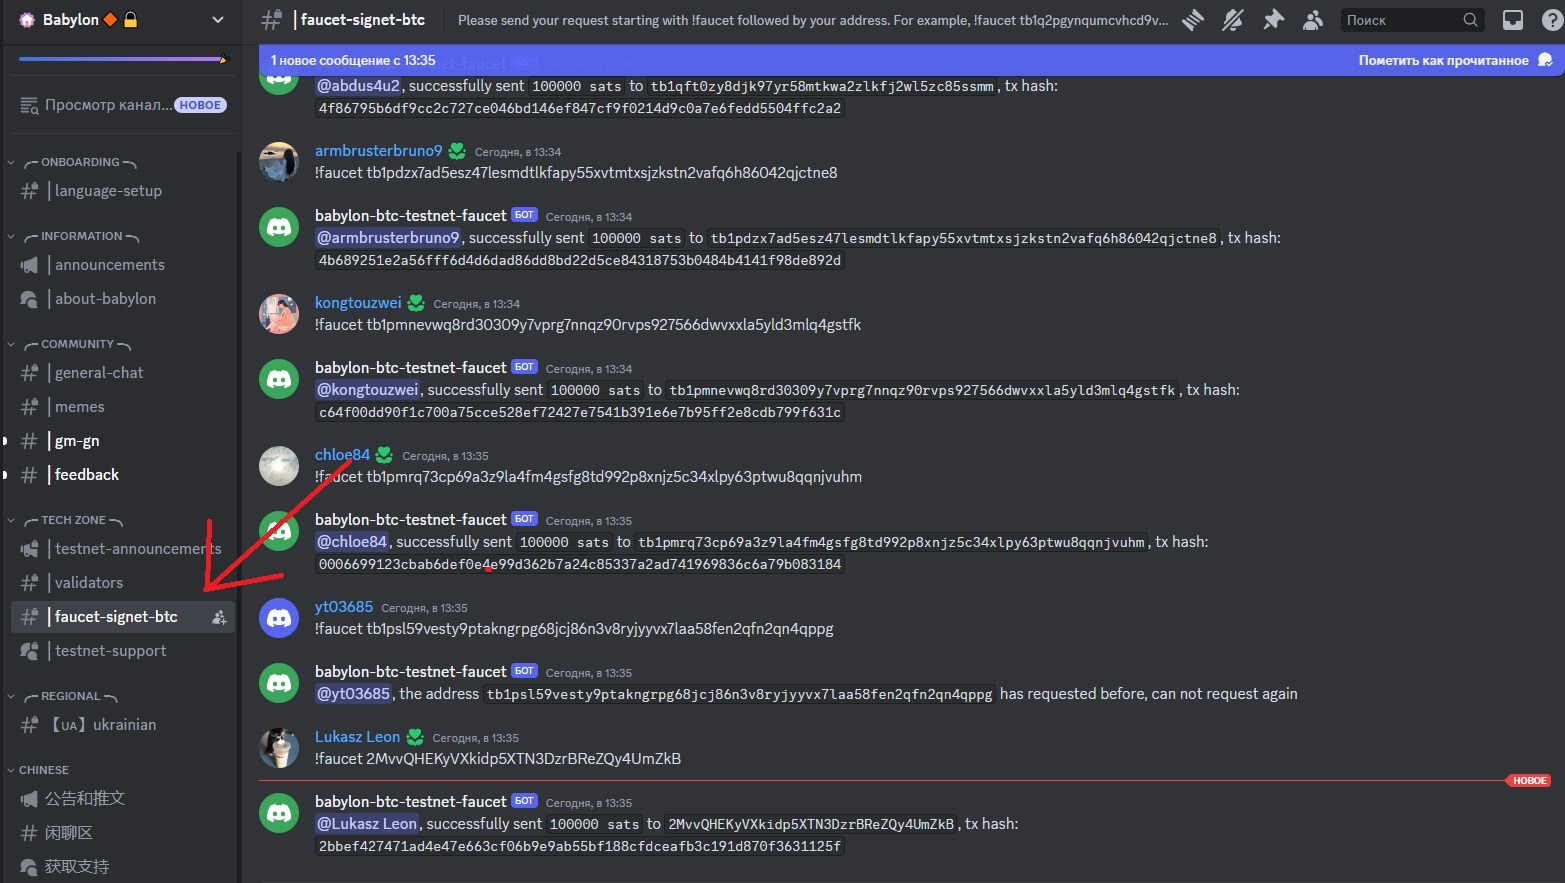Open kongtouzwei's avatar picture

tap(279, 314)
